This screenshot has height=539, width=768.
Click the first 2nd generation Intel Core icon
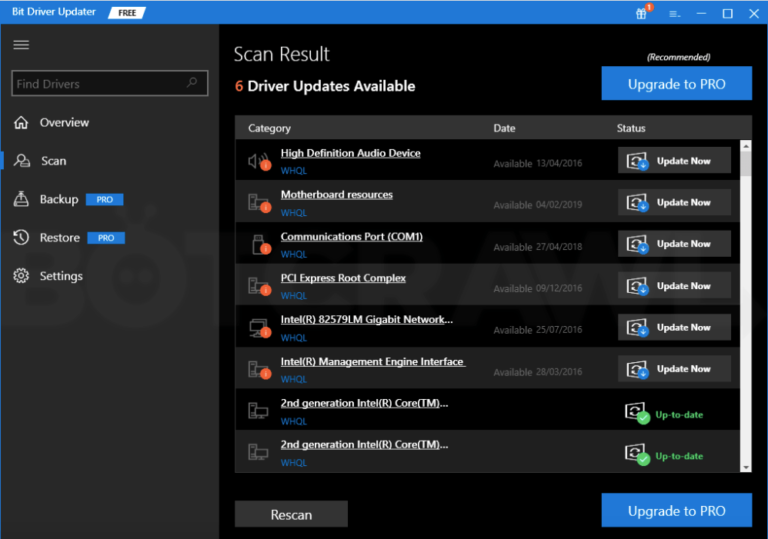(x=258, y=411)
